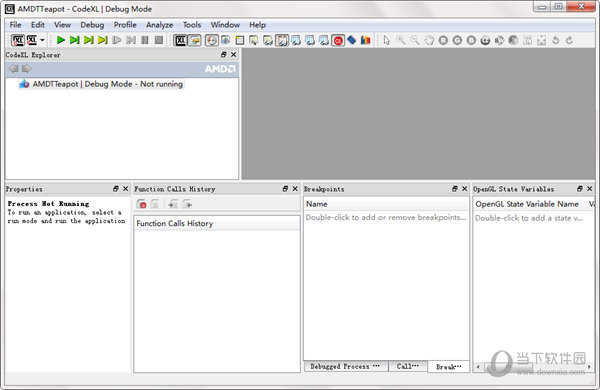Click the second XL icon beside dropdown arrow

click(x=32, y=40)
